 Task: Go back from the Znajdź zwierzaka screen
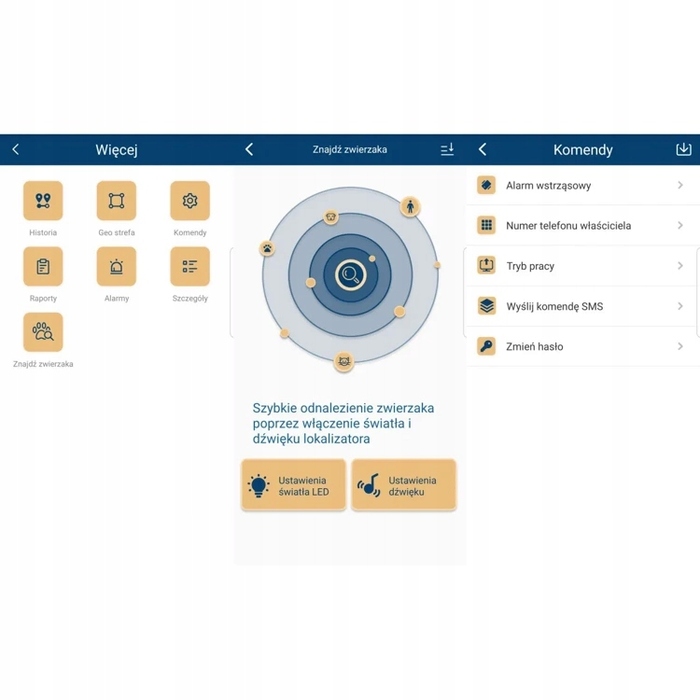[249, 149]
